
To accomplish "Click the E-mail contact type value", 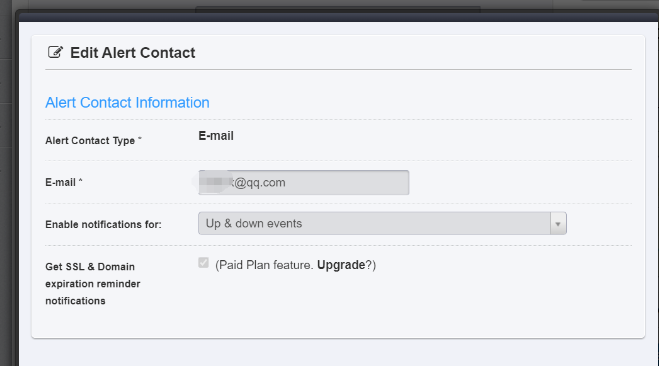I will click(216, 136).
